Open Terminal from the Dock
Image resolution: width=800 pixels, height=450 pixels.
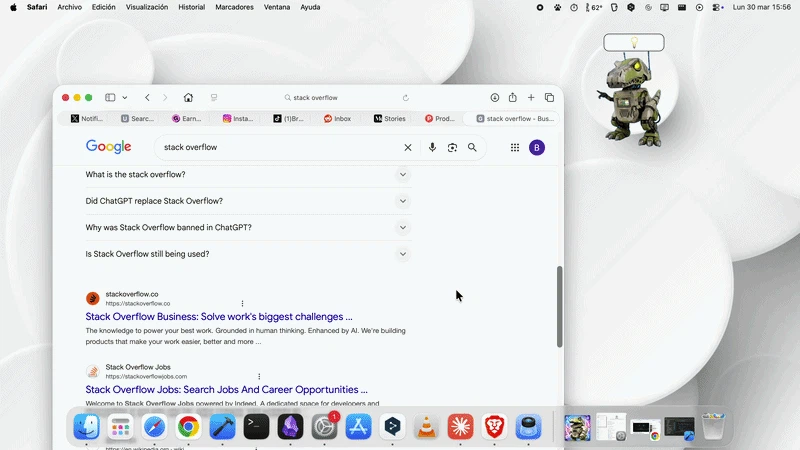click(x=256, y=426)
